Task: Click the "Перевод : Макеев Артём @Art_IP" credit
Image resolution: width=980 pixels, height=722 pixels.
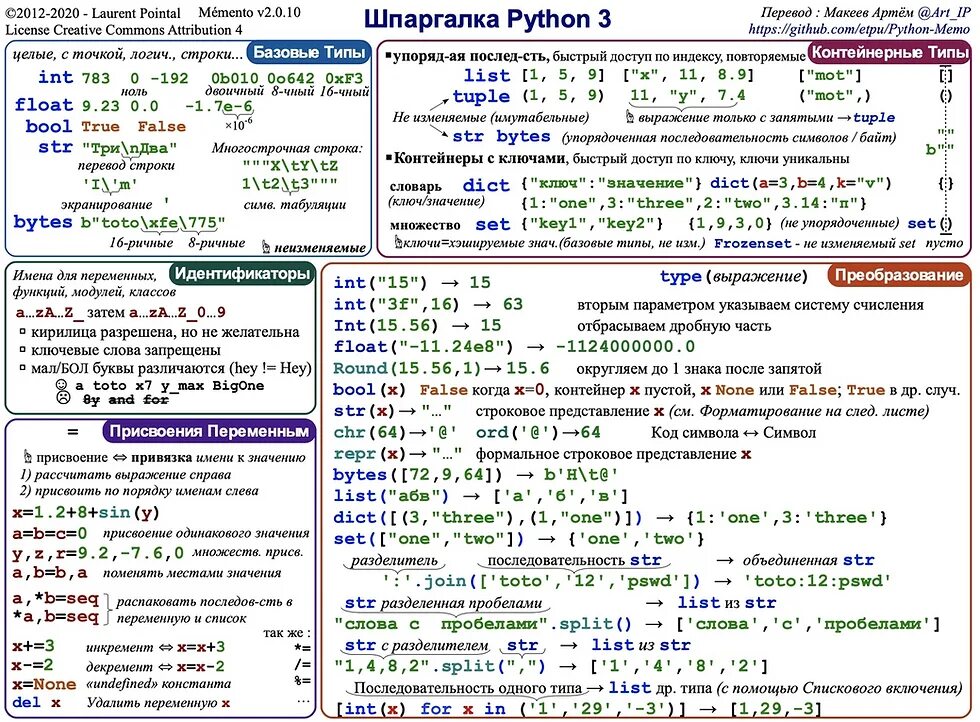Action: (865, 13)
